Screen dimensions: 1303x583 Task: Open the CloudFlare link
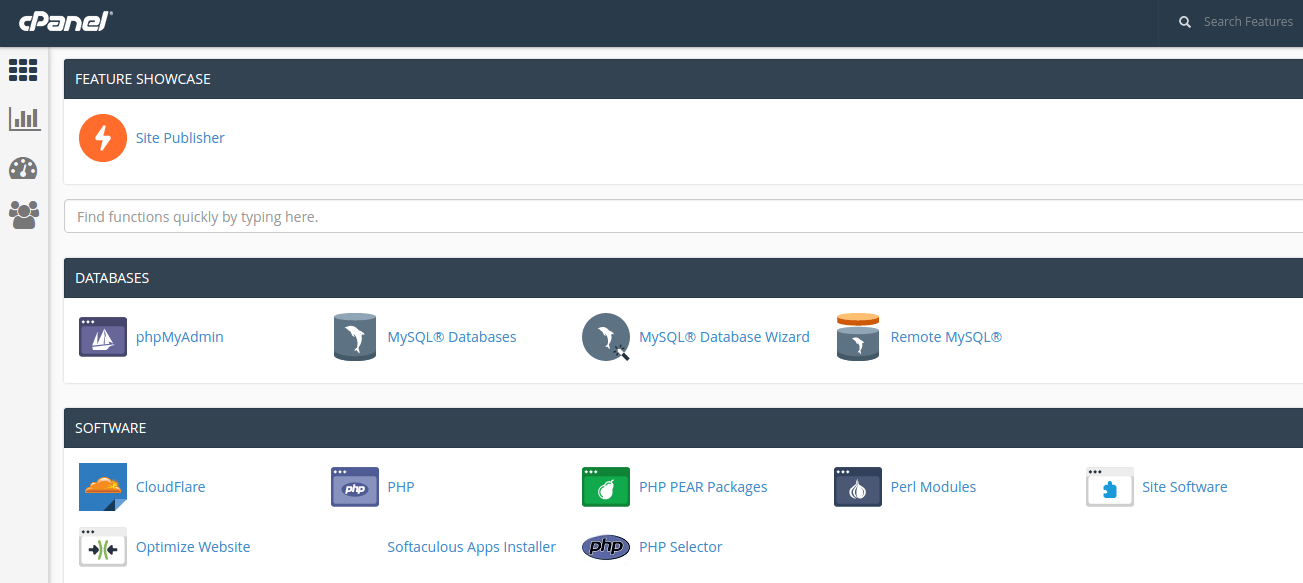[171, 487]
